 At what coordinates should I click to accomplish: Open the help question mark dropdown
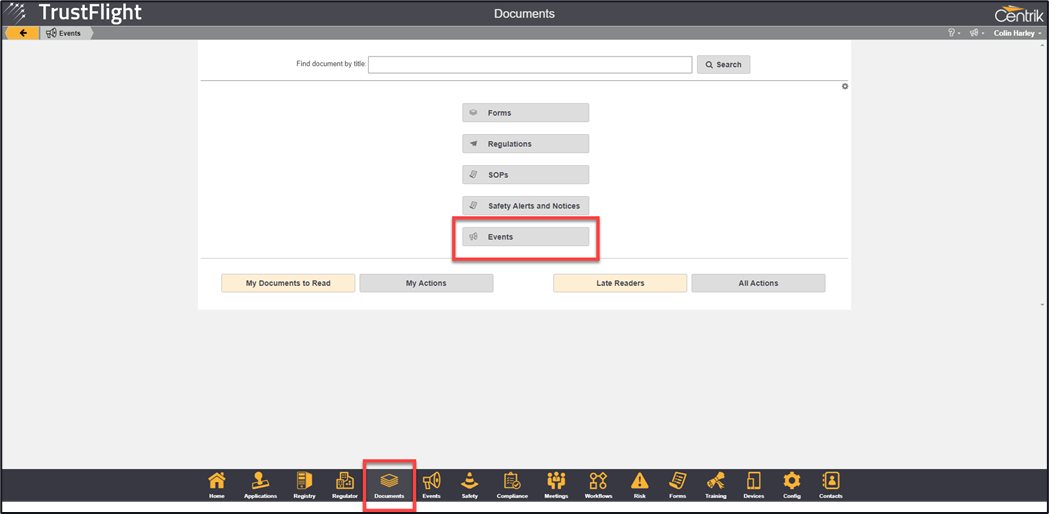954,33
